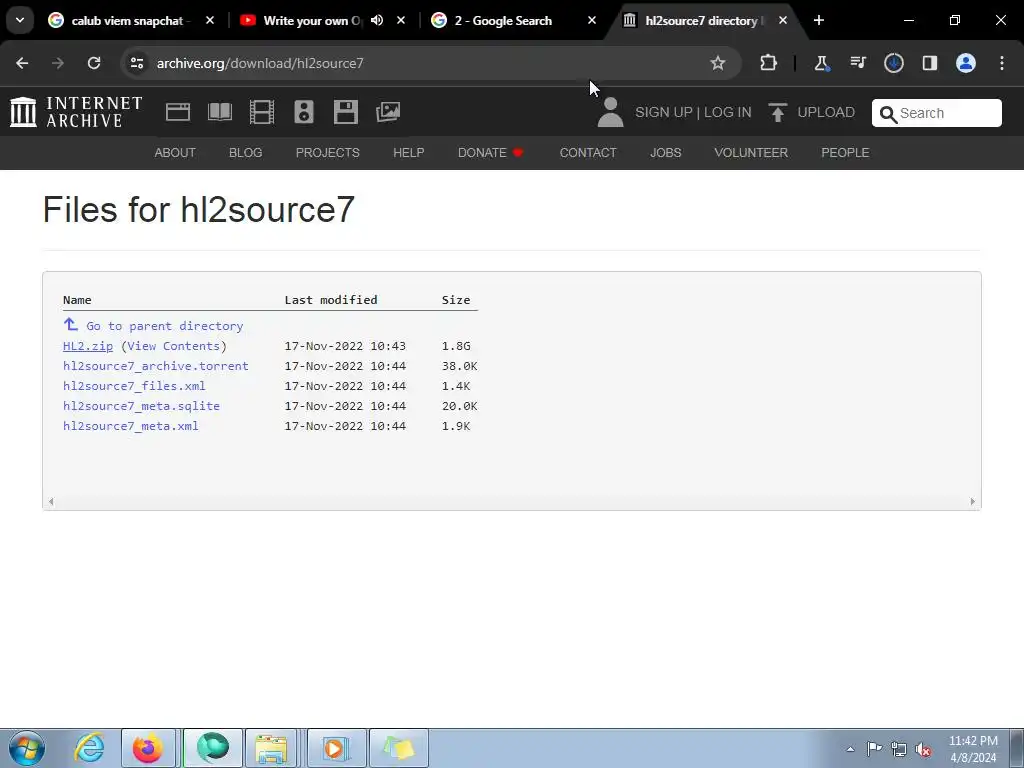Screen dimensions: 1024x768
Task: Open the Software floppy disk icon
Action: (345, 112)
